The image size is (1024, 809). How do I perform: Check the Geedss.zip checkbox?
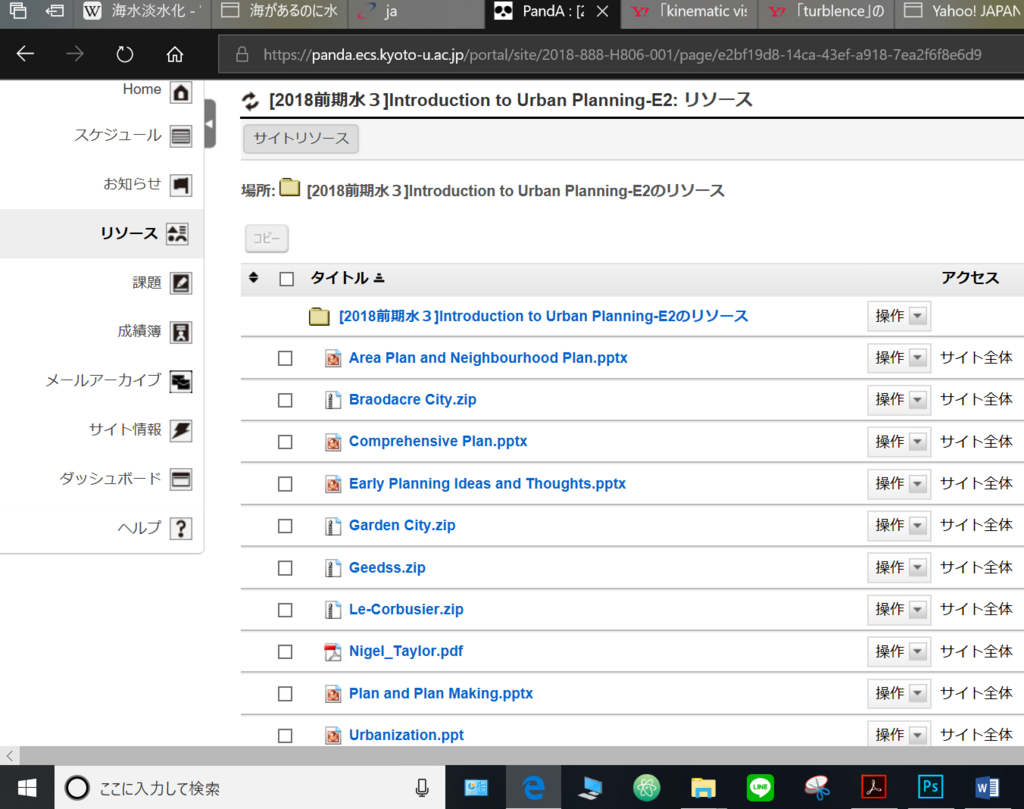[285, 568]
